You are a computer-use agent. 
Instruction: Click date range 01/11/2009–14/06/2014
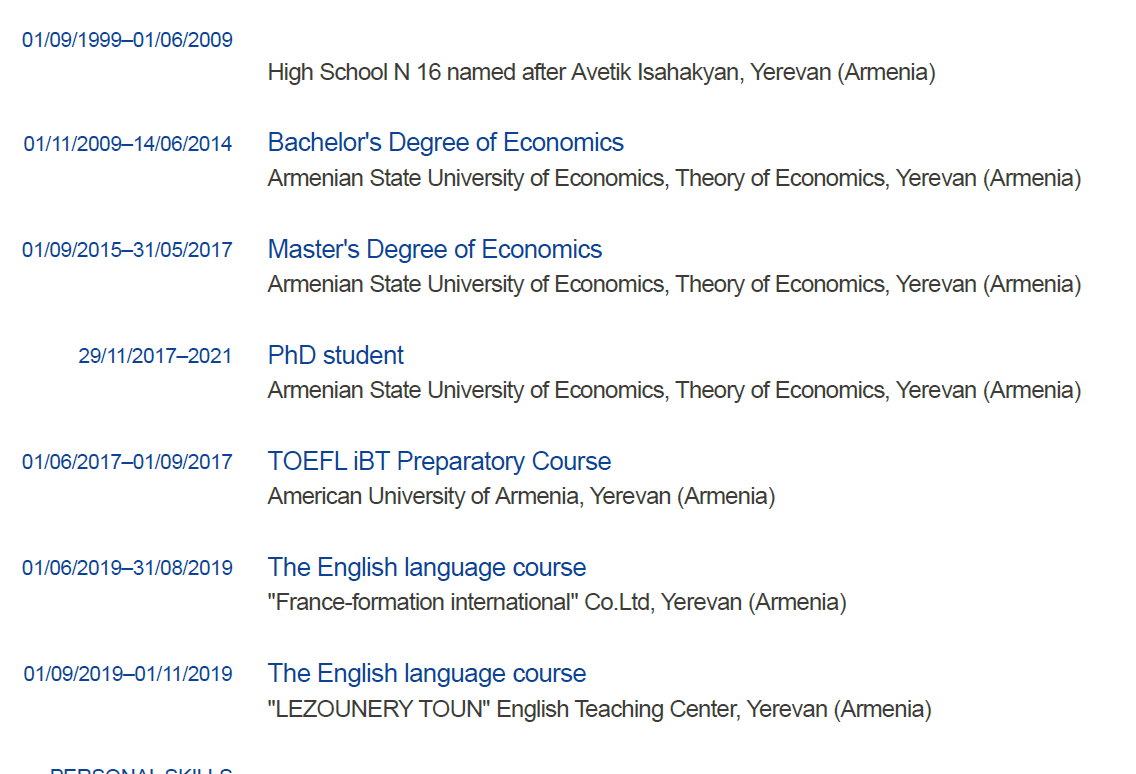click(x=128, y=144)
